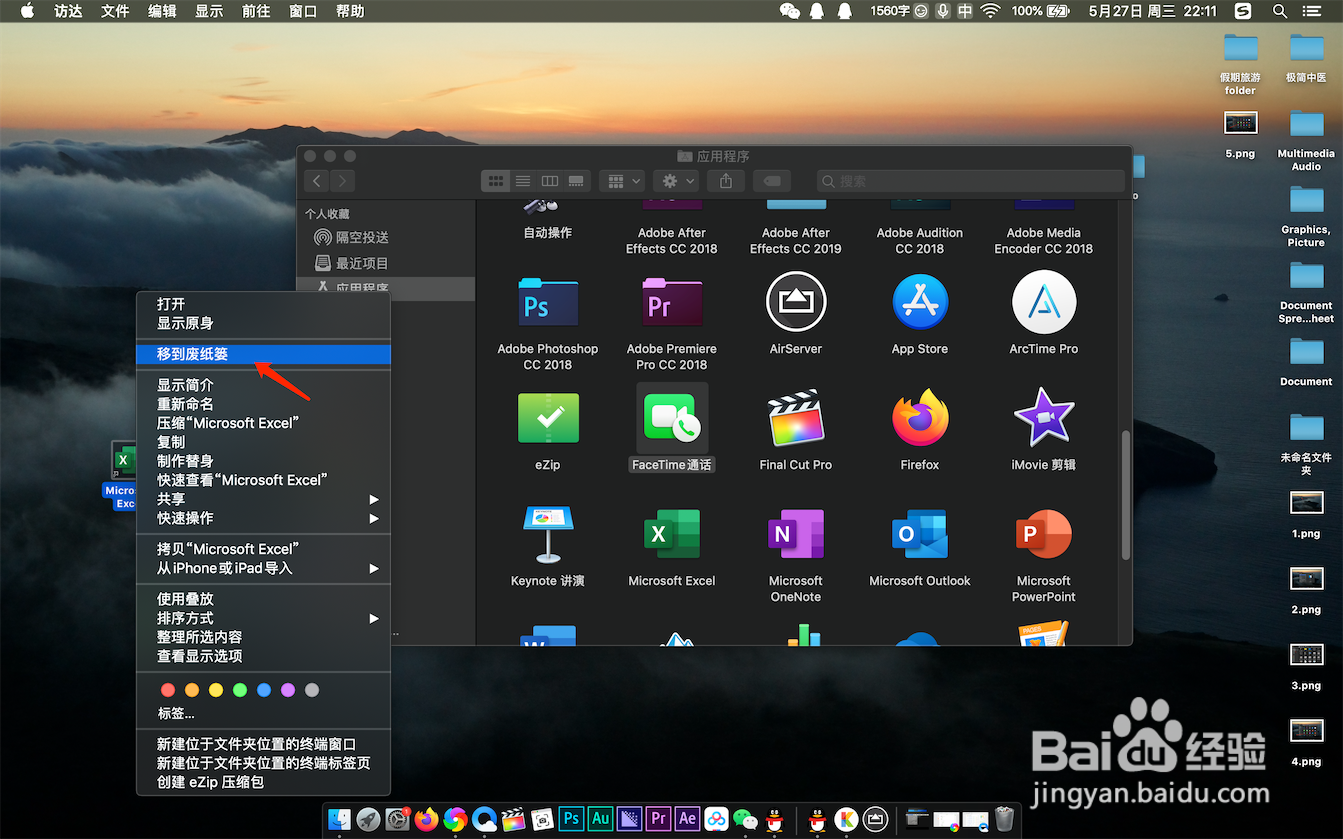Choose 移到废纸篓 in the context menu
The image size is (1343, 839).
263,354
